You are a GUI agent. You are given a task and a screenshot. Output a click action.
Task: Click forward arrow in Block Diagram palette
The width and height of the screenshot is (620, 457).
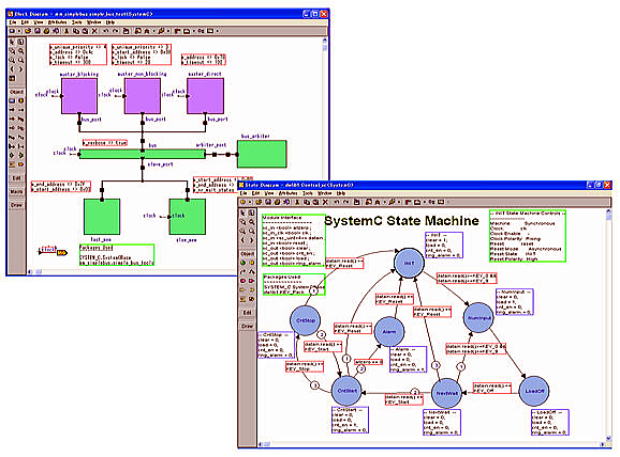(21, 69)
